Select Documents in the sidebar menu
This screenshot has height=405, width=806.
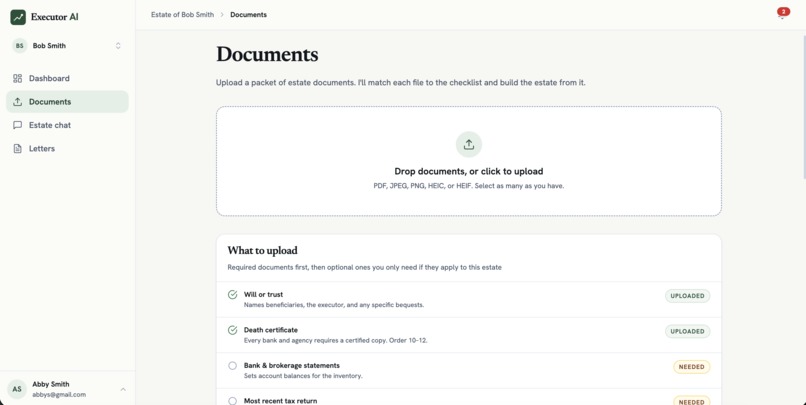point(67,102)
